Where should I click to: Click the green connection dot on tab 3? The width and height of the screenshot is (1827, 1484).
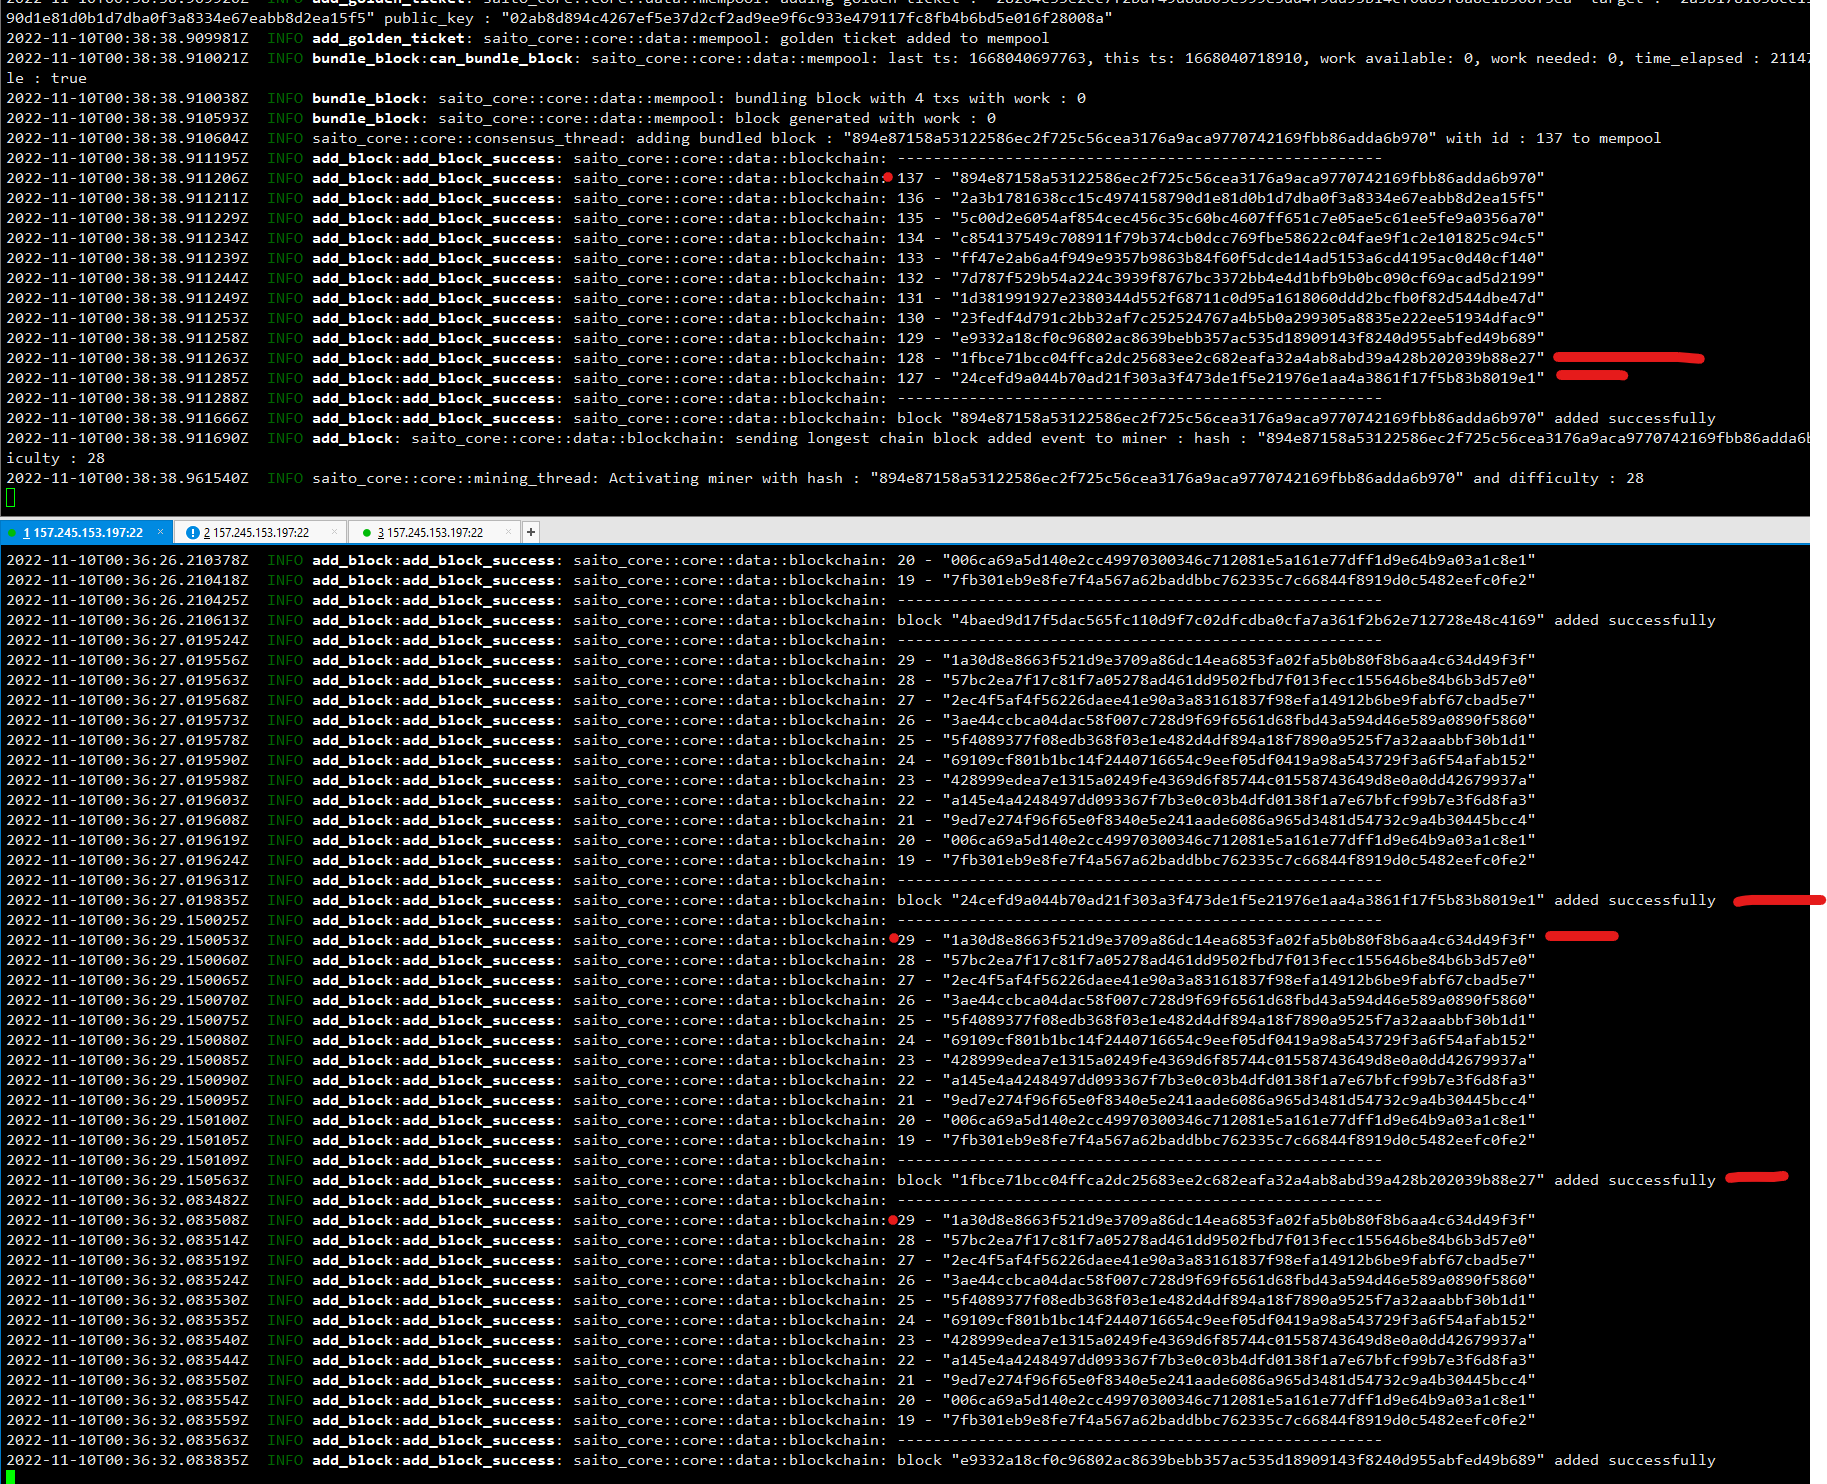point(367,532)
